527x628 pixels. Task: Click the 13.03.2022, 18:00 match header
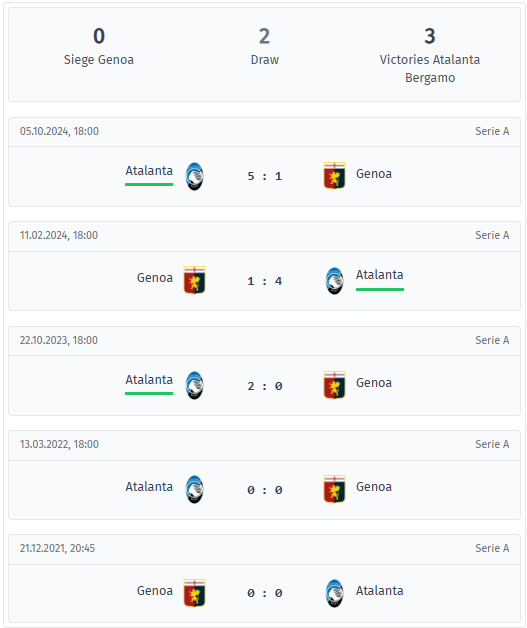pos(264,444)
